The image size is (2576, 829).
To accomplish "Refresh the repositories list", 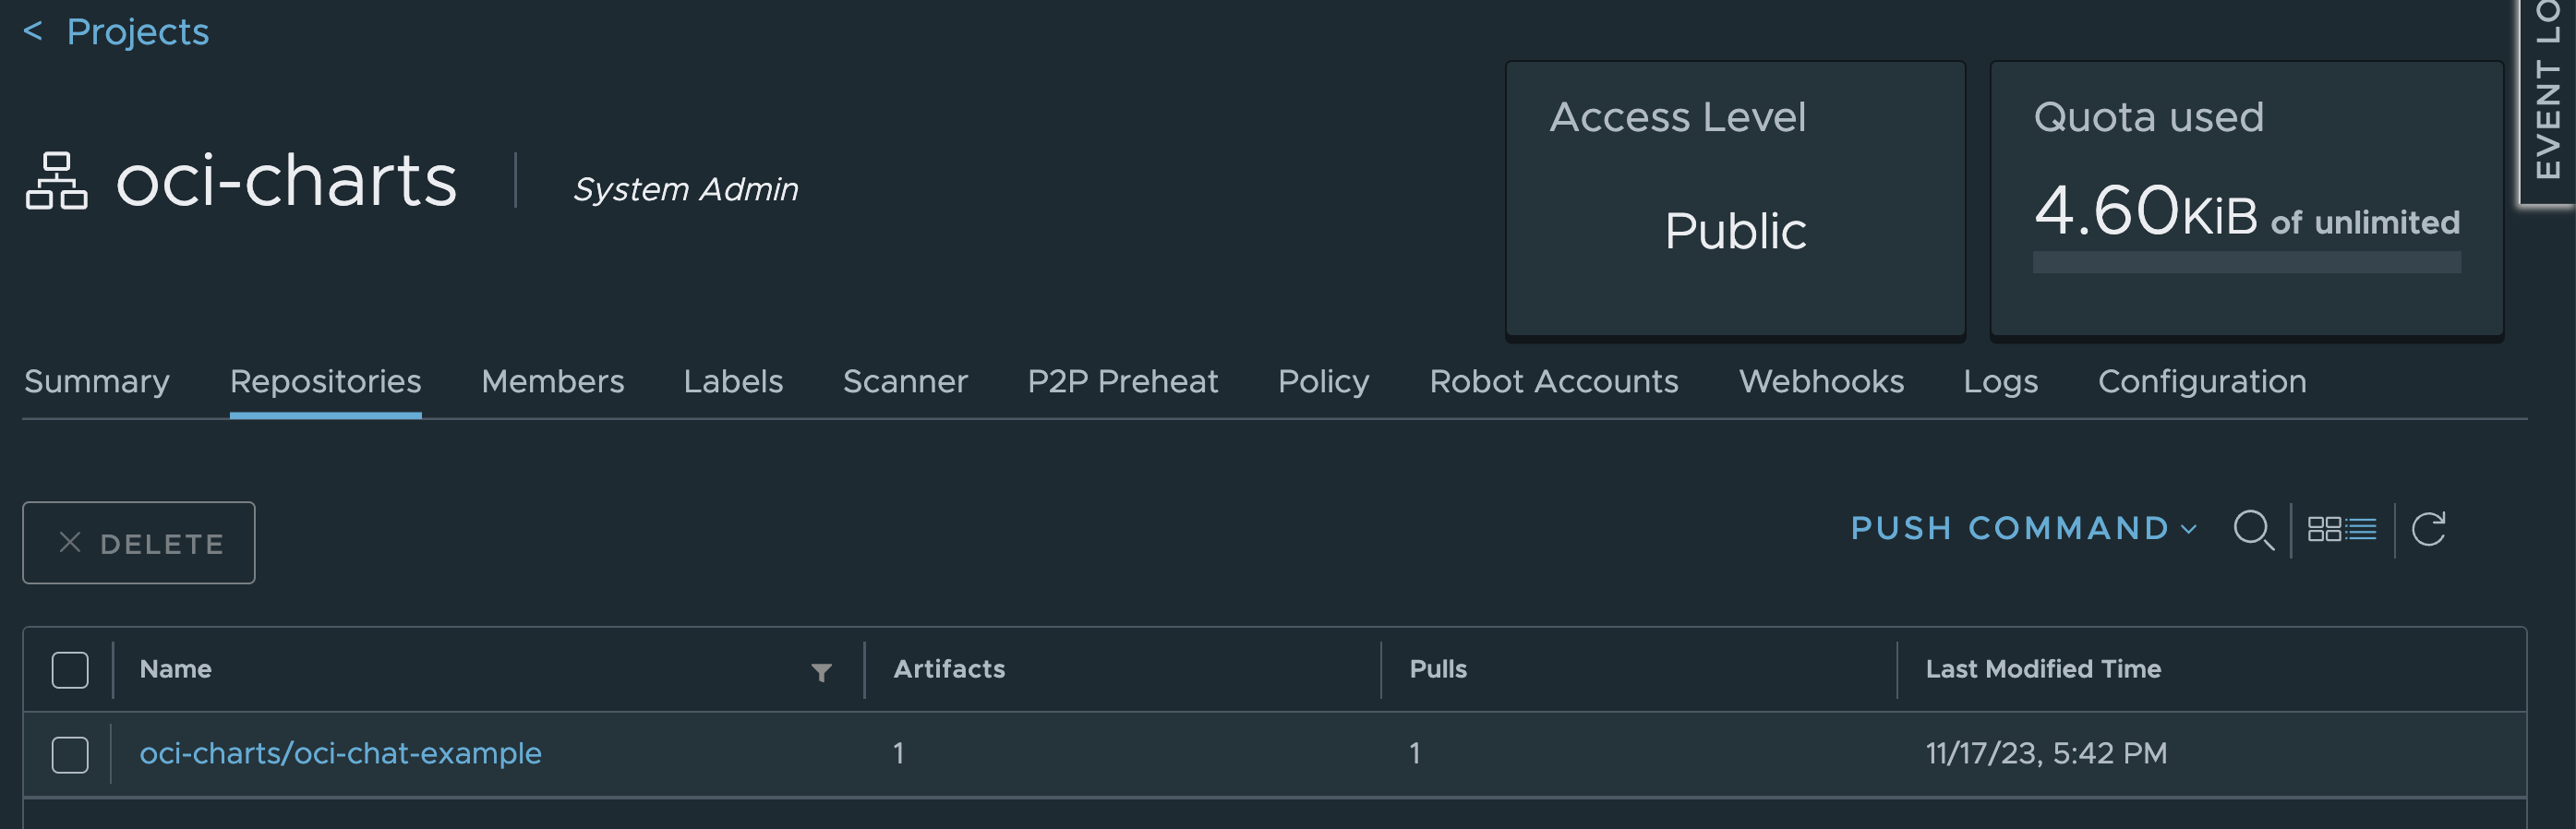I will 2428,529.
